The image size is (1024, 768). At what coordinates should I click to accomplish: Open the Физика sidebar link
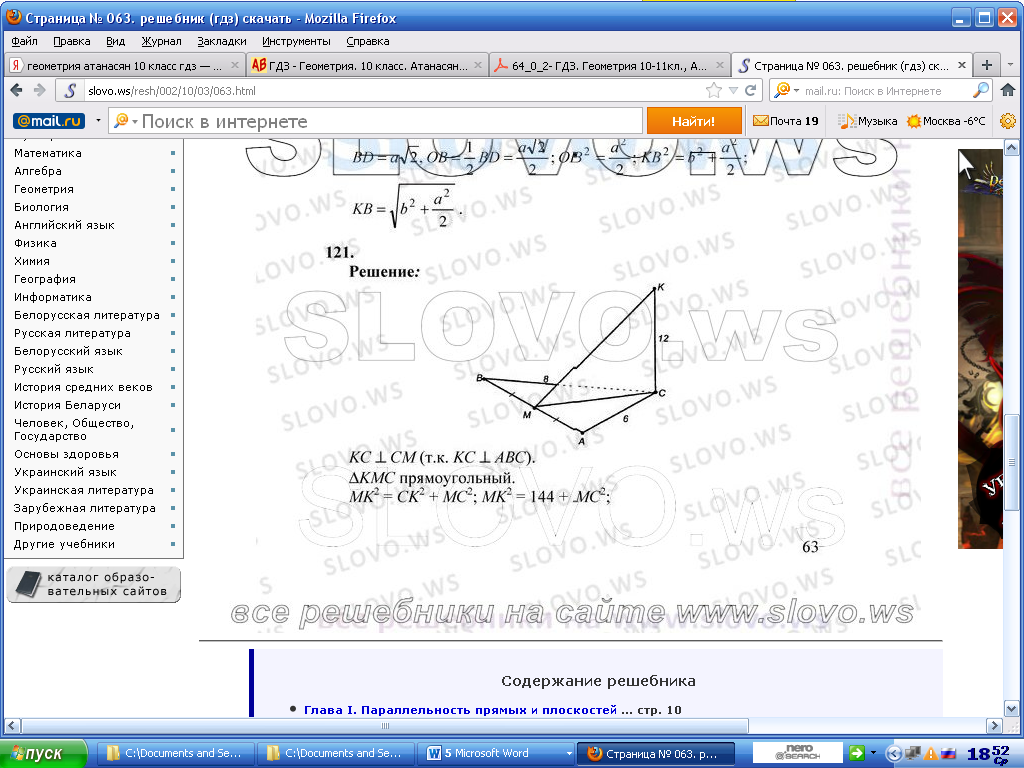[x=35, y=243]
